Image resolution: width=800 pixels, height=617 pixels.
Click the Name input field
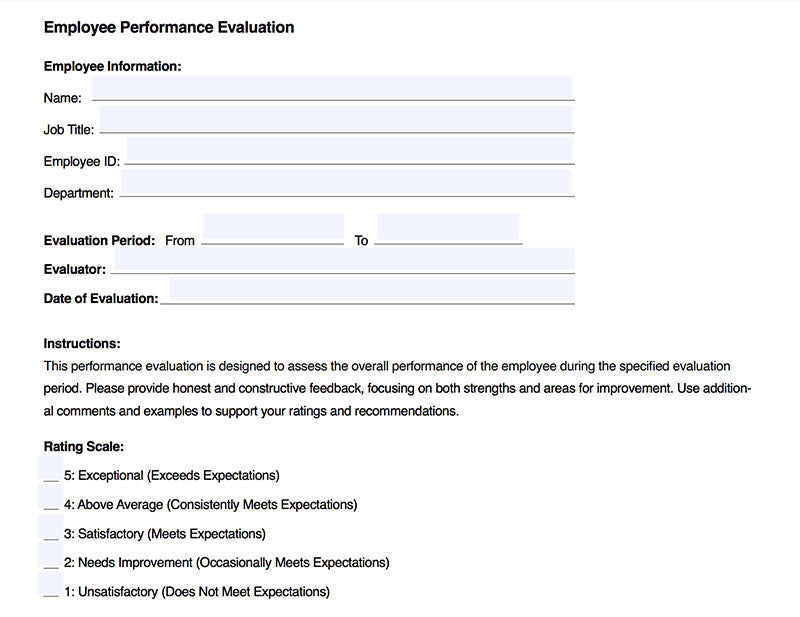click(332, 88)
